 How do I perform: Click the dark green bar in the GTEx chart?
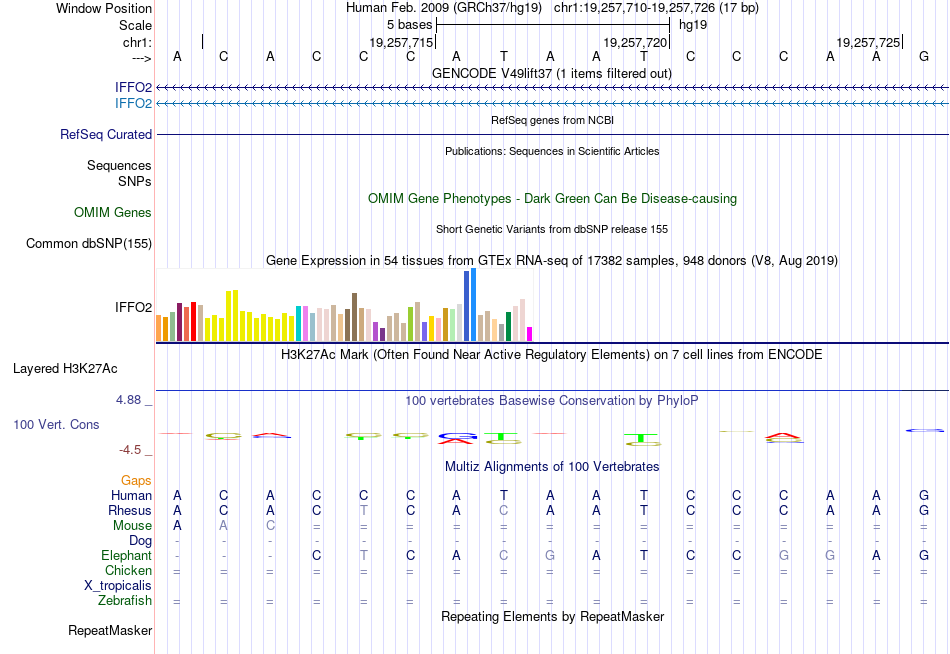[508, 326]
